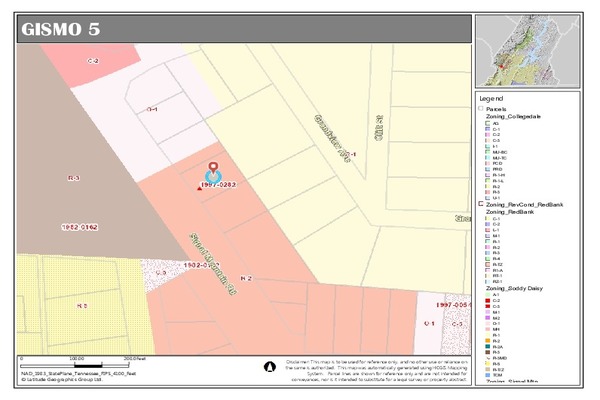Toggle the Zoning_RevCond_RedBank checkbox in legend
Viewport: 600px width, 400px height.
click(481, 203)
